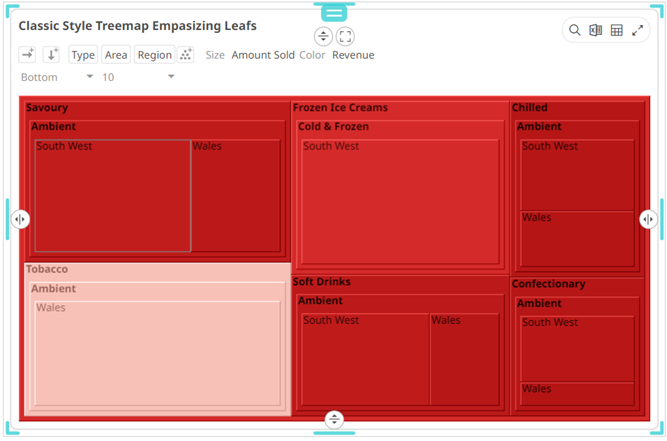Click the Size label in the toolbar
The image size is (667, 441).
point(215,55)
